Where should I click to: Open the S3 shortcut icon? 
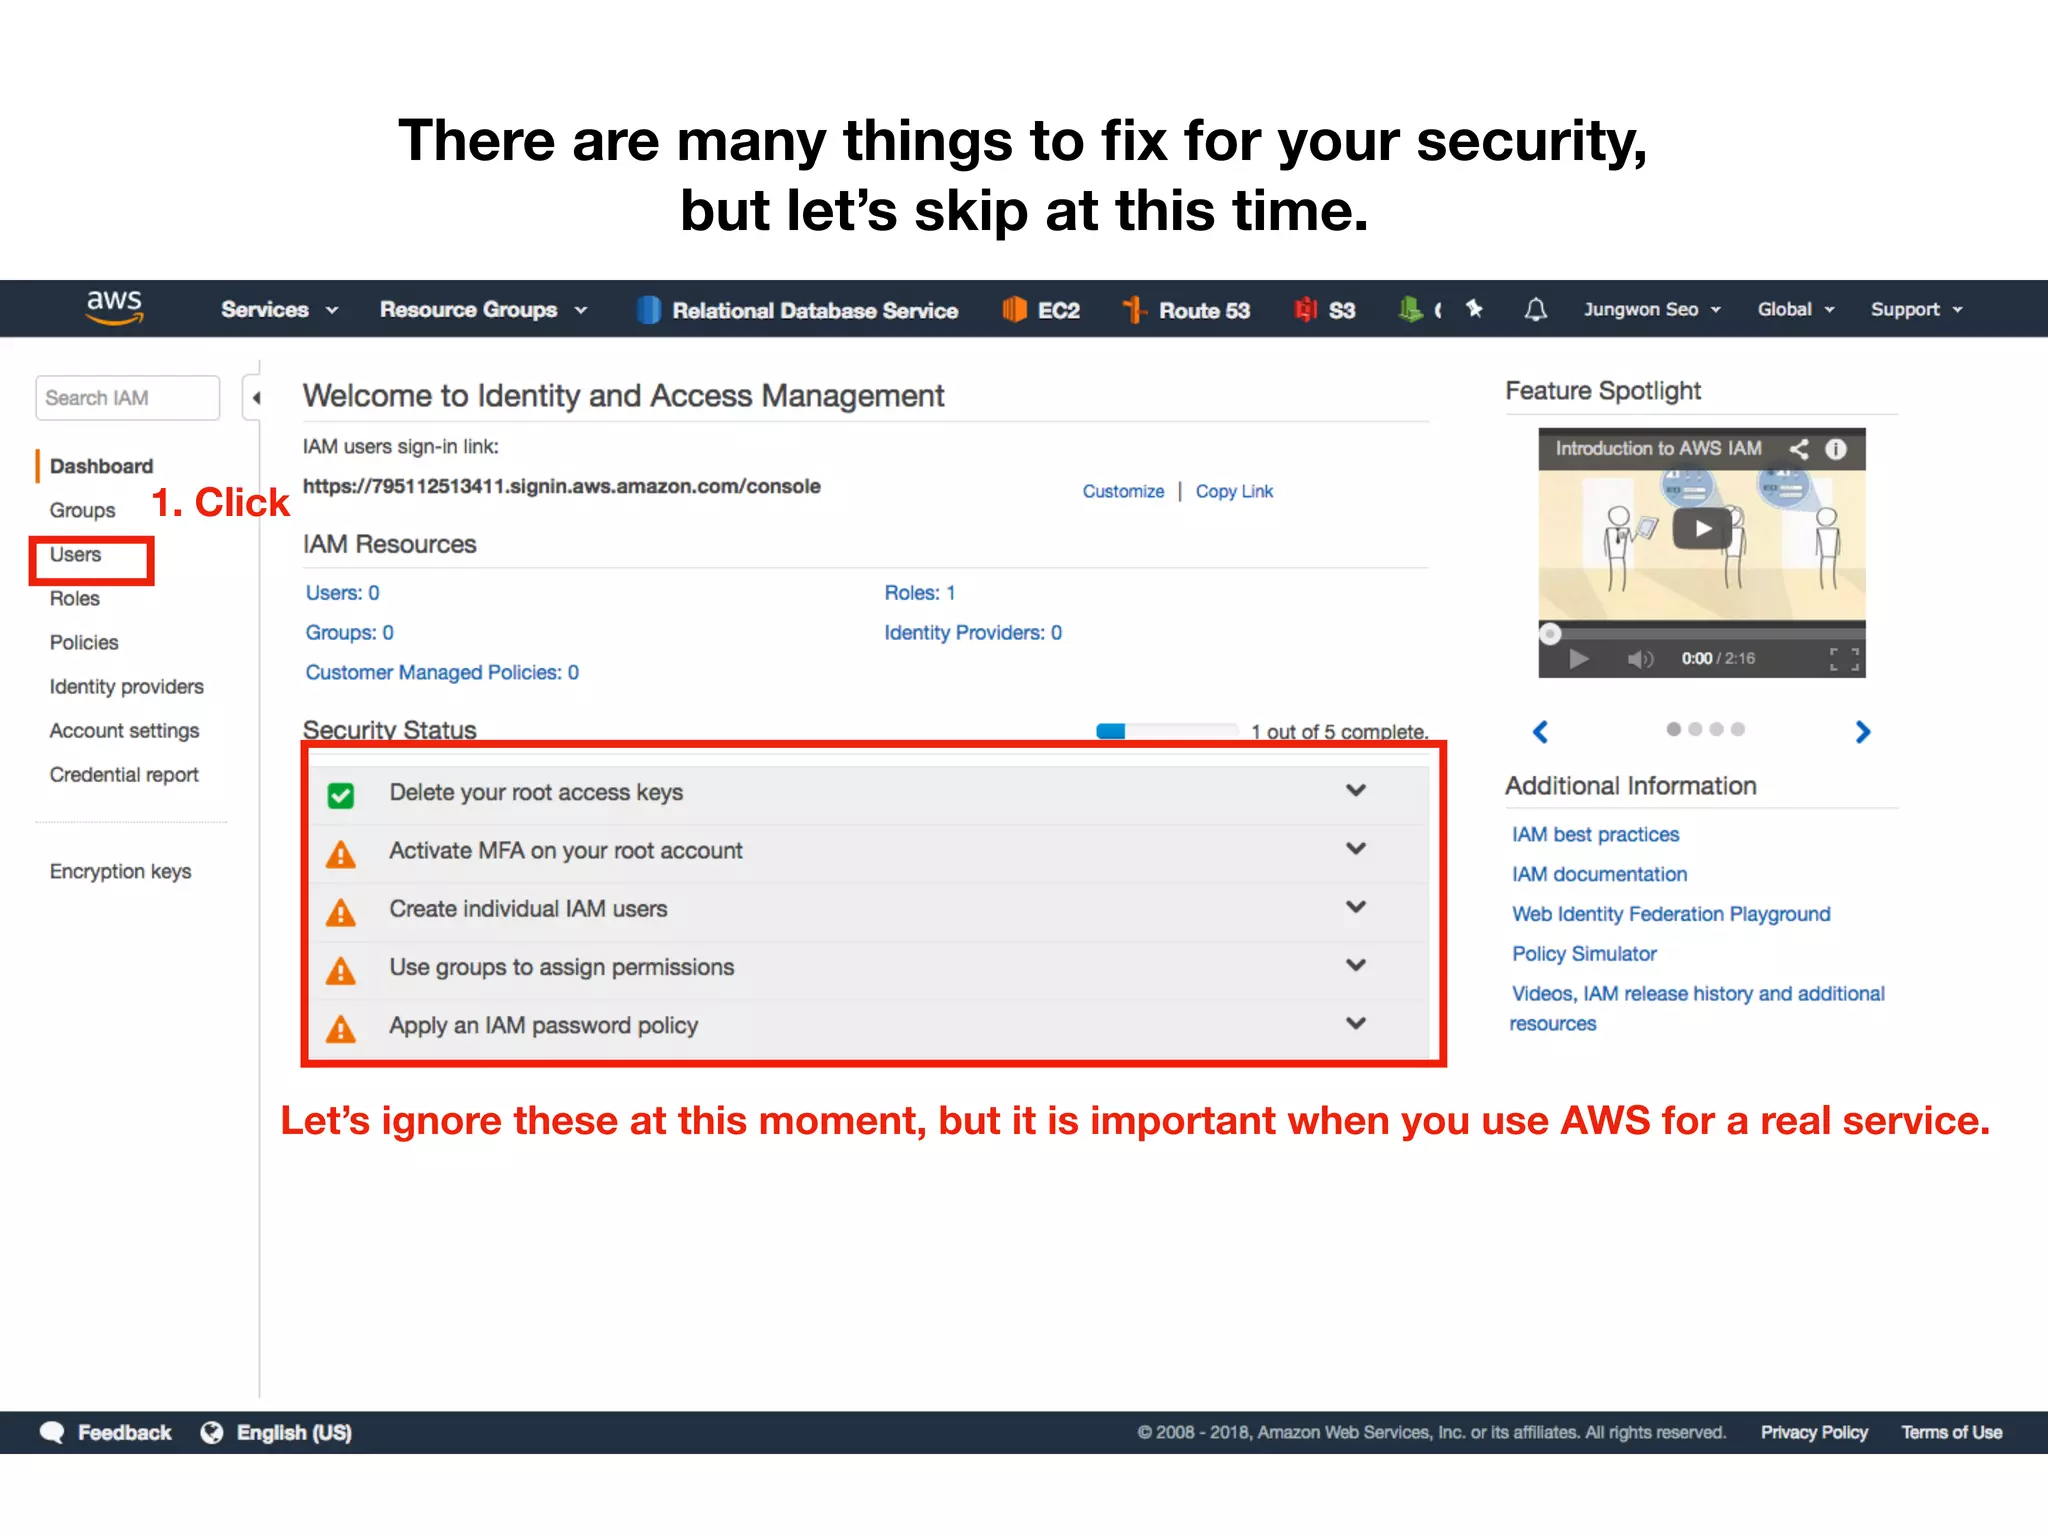point(1305,310)
